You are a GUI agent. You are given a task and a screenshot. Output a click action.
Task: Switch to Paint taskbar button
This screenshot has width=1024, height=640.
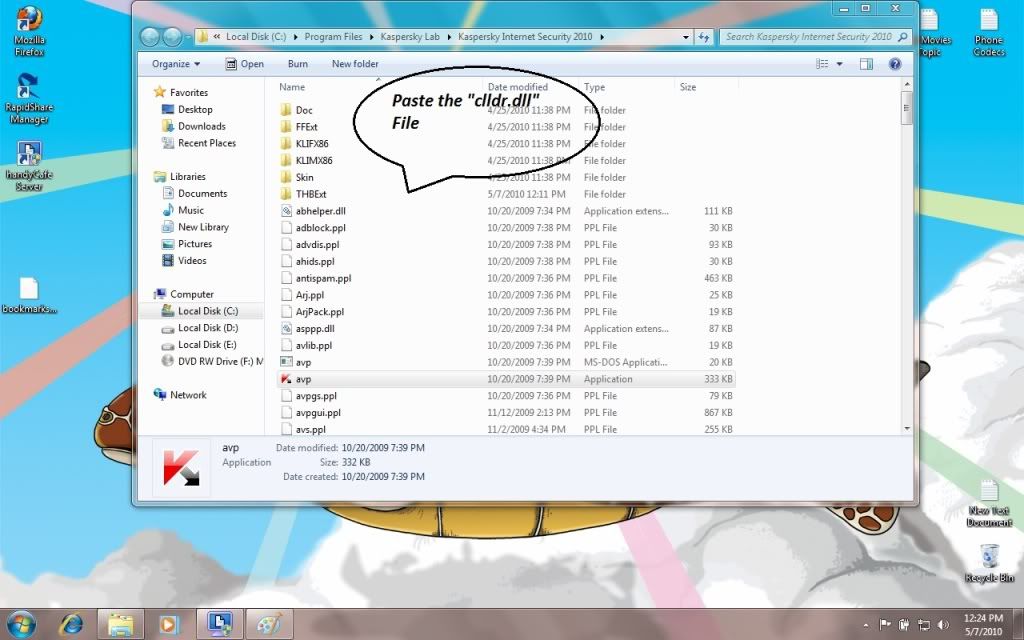click(x=269, y=624)
